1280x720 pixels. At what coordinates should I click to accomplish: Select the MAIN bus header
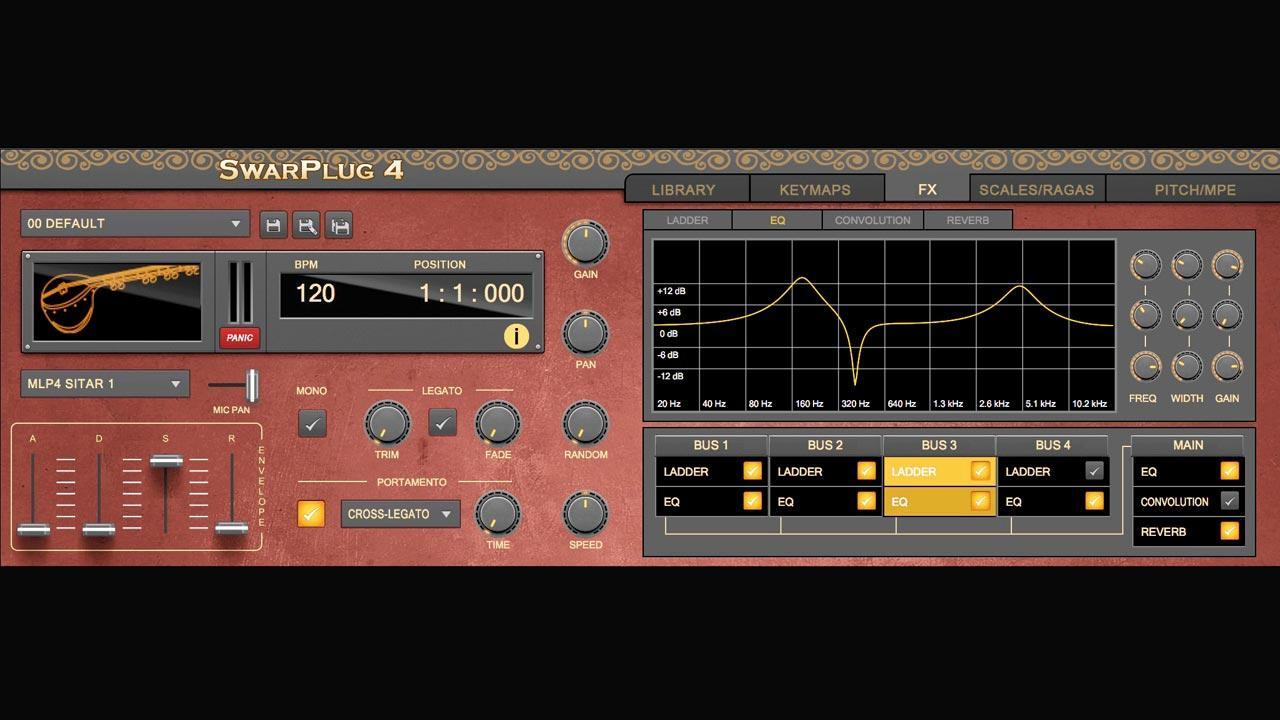point(1188,445)
